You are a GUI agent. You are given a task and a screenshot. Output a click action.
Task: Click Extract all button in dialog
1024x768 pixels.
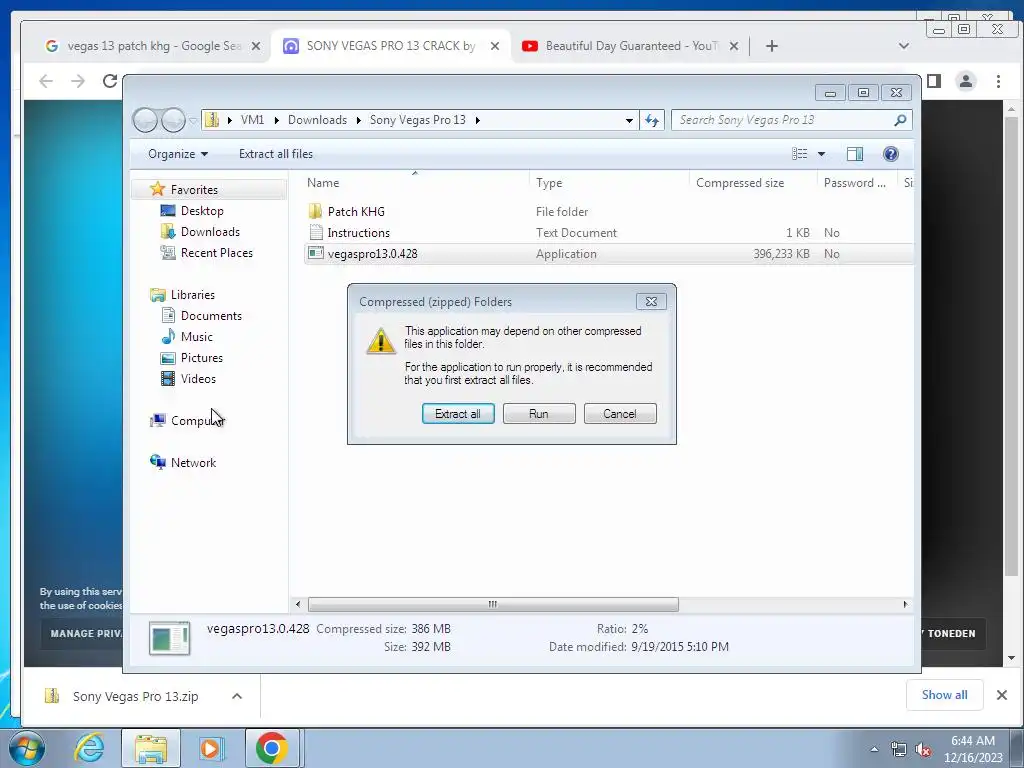458,413
